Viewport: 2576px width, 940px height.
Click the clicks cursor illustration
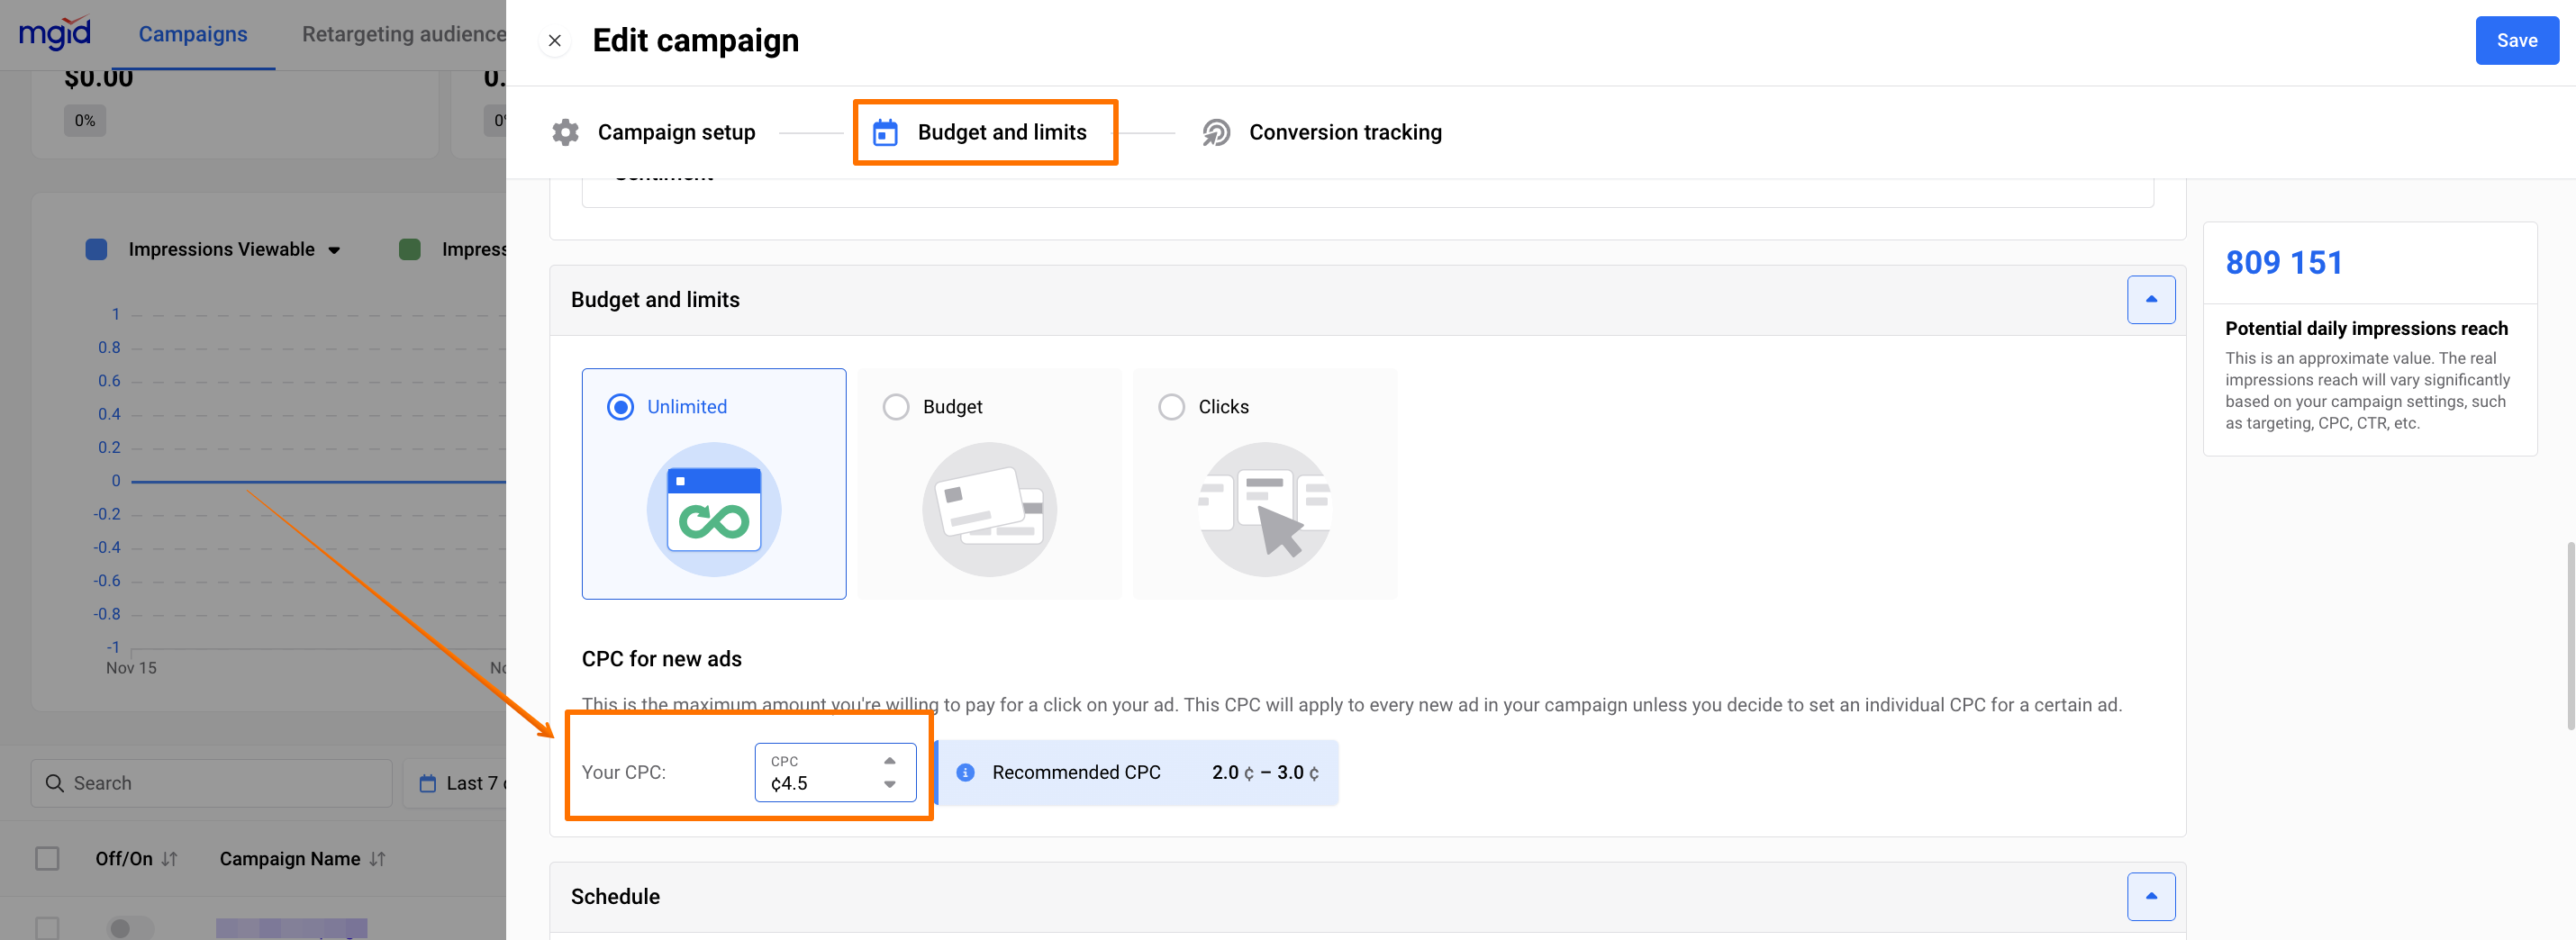pyautogui.click(x=1264, y=509)
